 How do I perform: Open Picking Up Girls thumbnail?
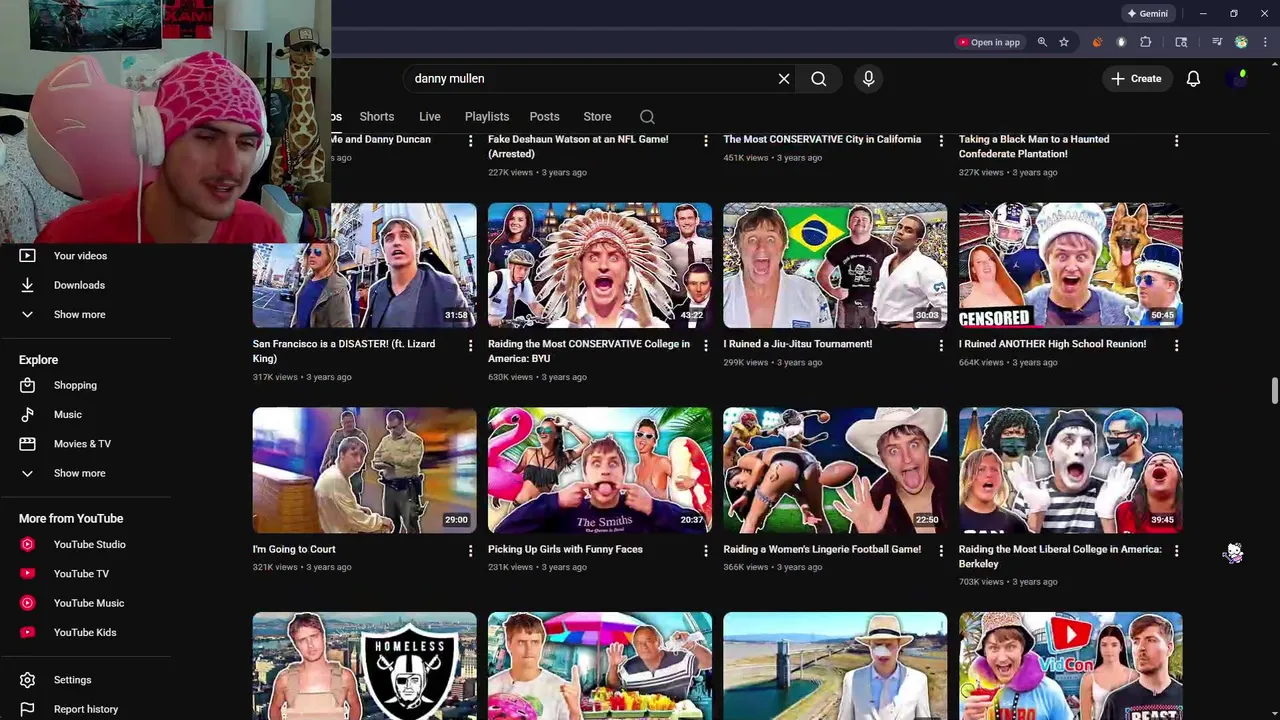[x=600, y=470]
